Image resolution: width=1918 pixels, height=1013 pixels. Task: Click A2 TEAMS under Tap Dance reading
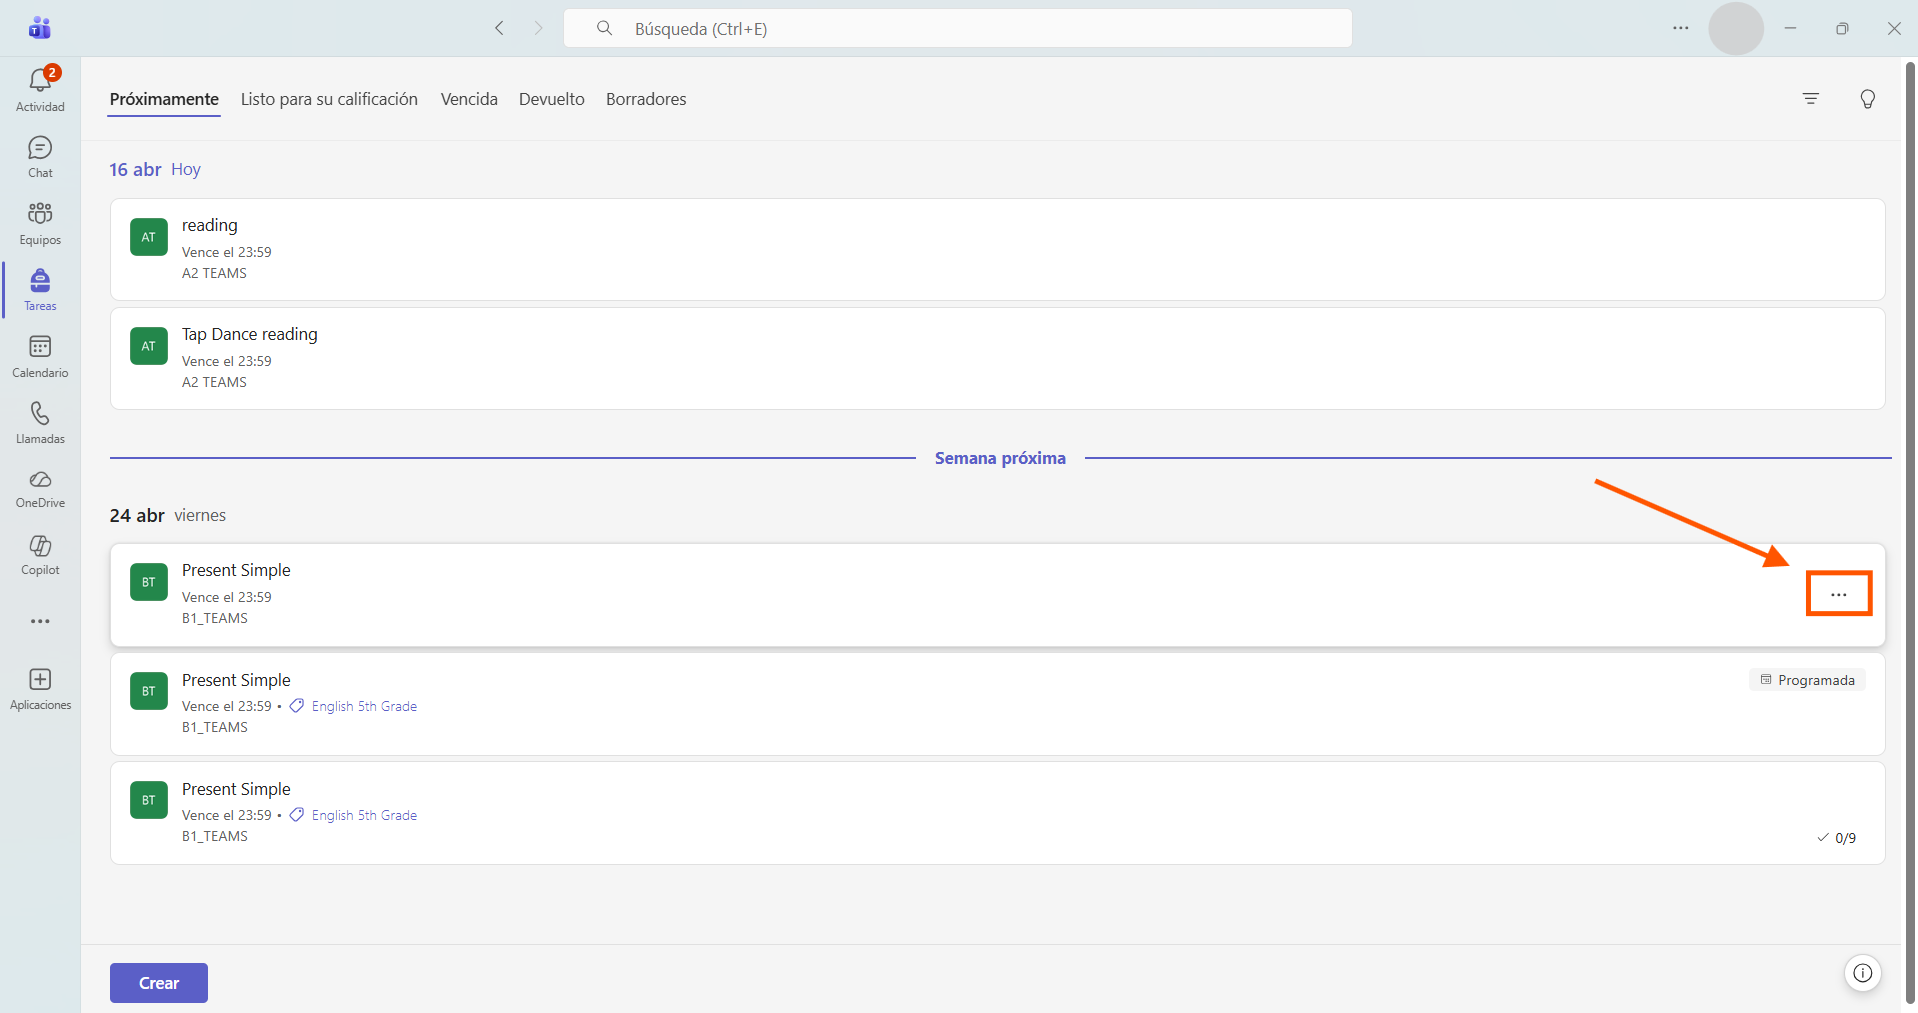214,382
